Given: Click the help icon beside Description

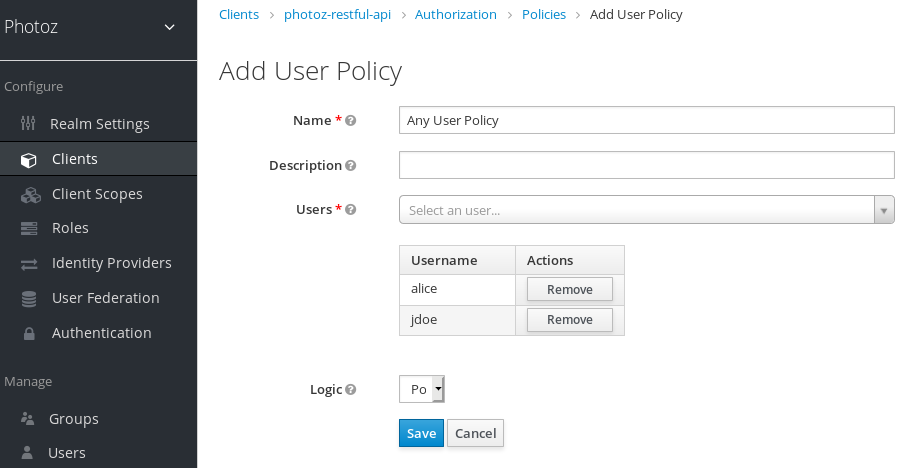Looking at the screenshot, I should point(351,166).
